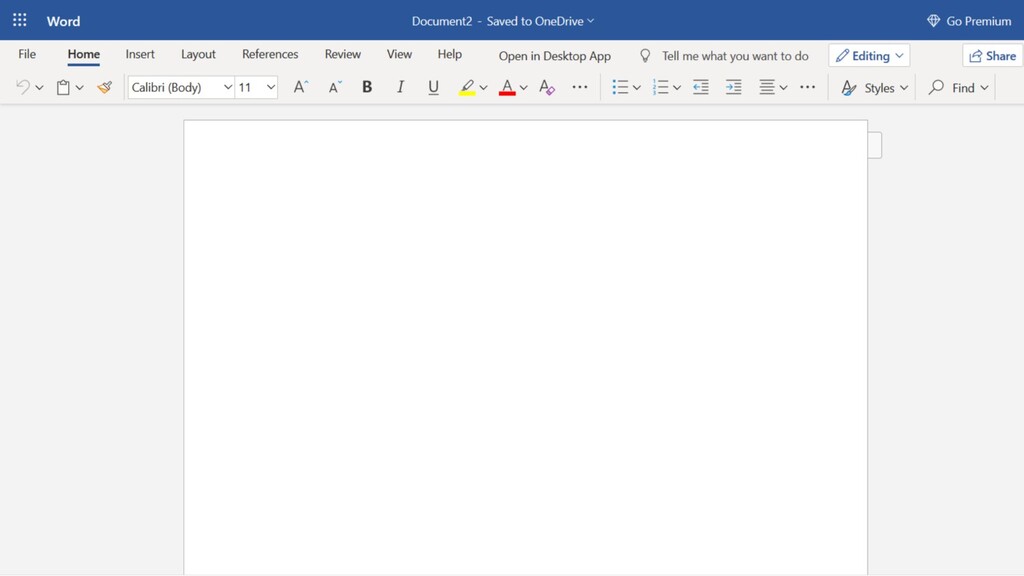The image size is (1024, 576).
Task: Click the Styles icon
Action: click(848, 88)
